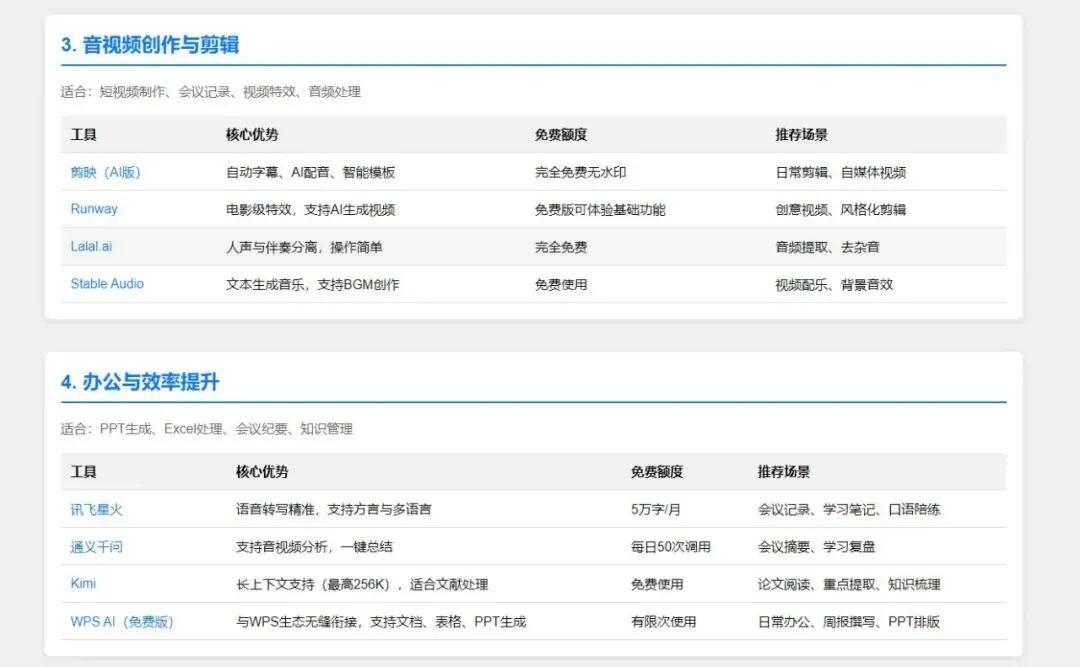Viewport: 1080px width, 667px height.
Task: Click cell 有限次使用
Action: [x=663, y=621]
